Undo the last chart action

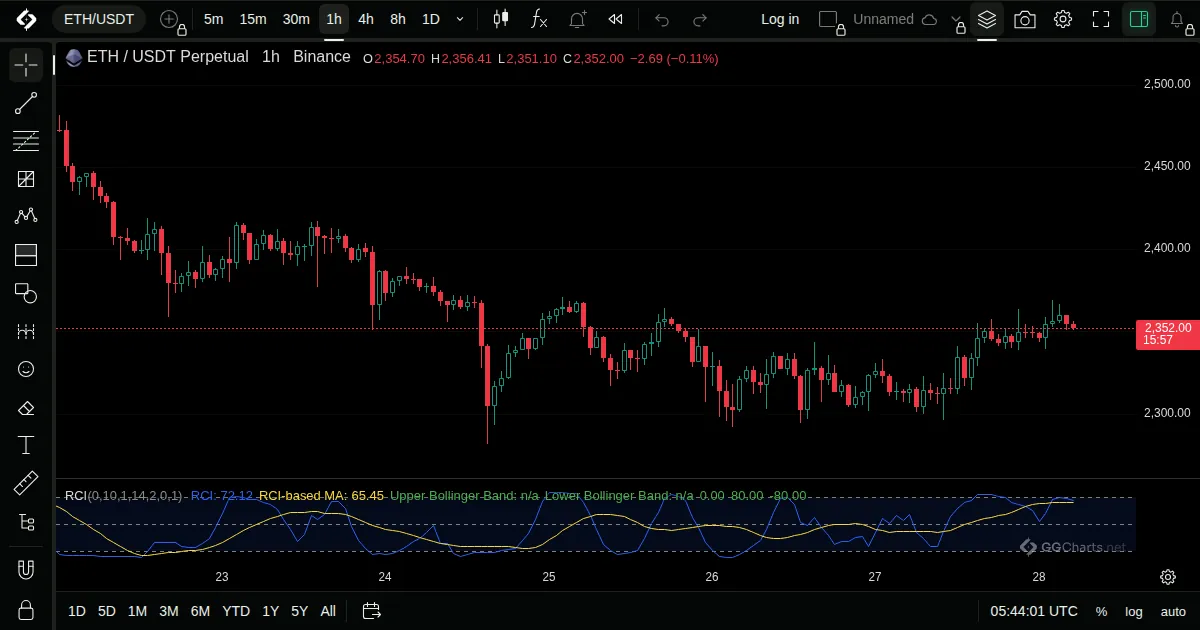(662, 19)
